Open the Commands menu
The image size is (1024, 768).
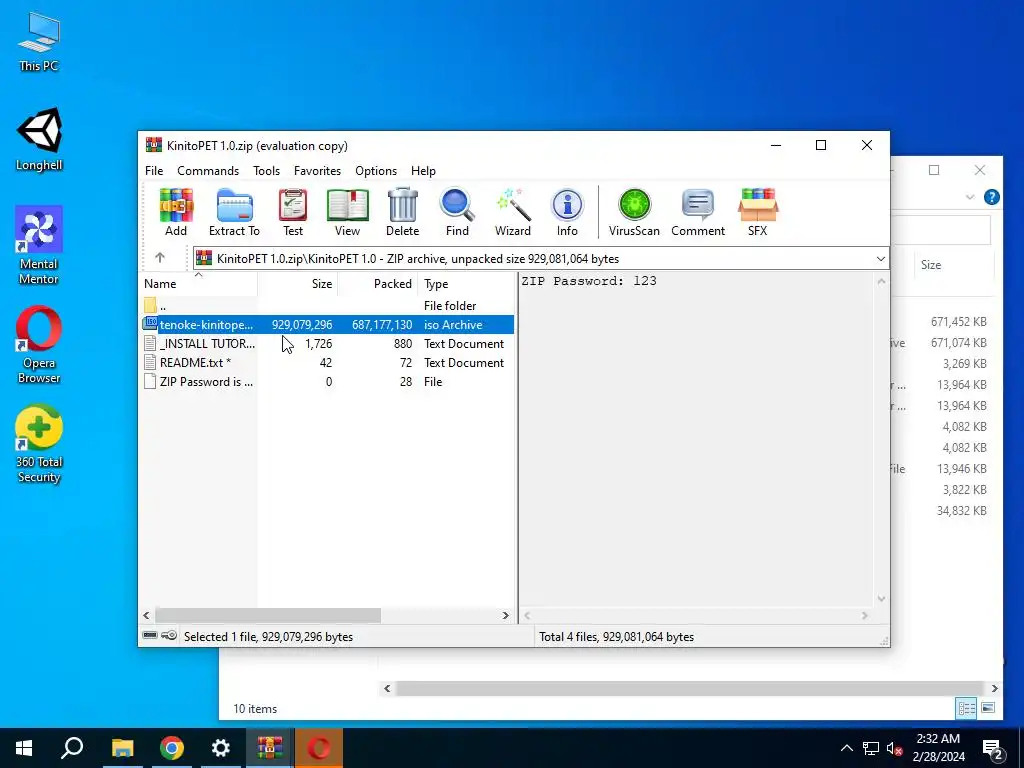[x=208, y=170]
